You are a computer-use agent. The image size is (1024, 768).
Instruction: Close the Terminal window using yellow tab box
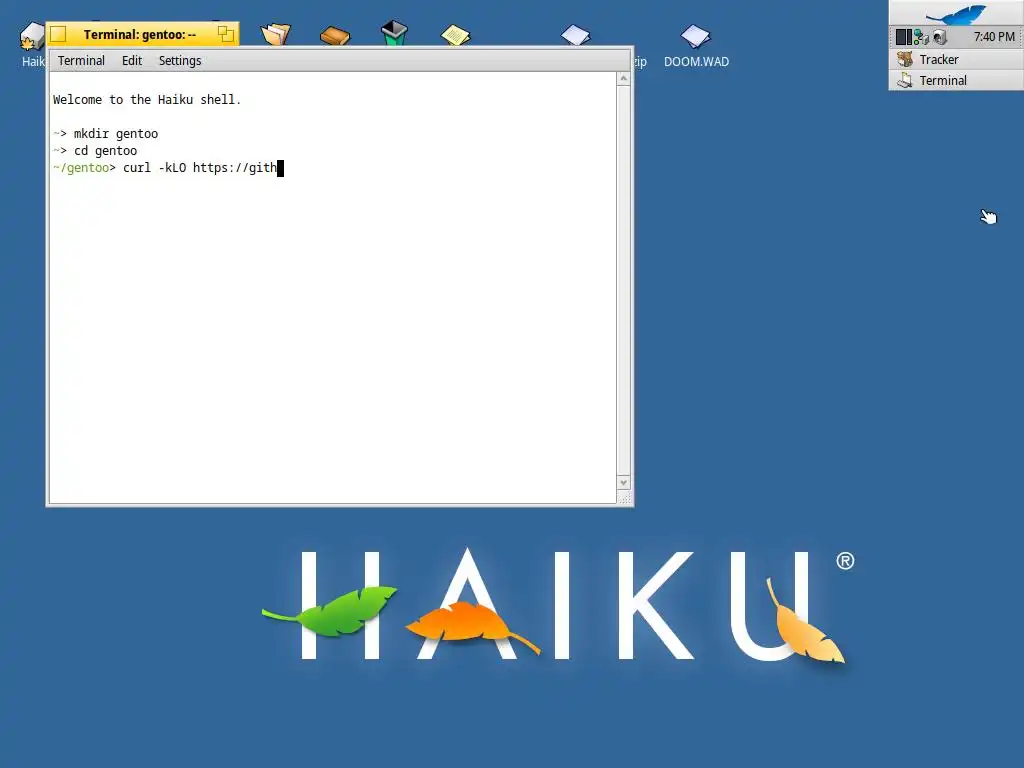58,34
